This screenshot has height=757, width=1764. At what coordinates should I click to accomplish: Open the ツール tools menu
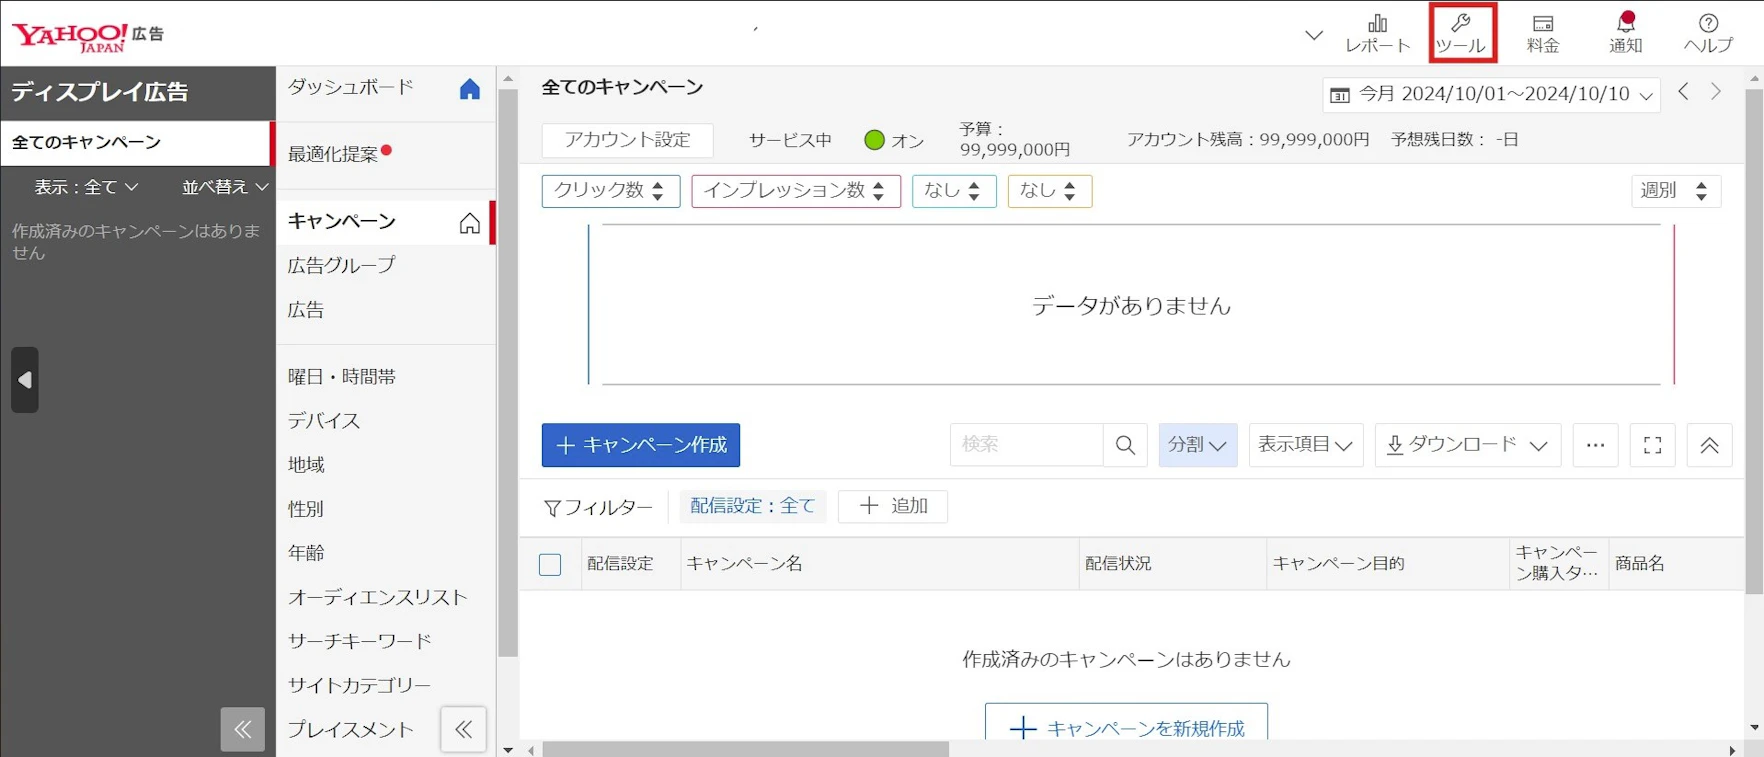point(1461,33)
